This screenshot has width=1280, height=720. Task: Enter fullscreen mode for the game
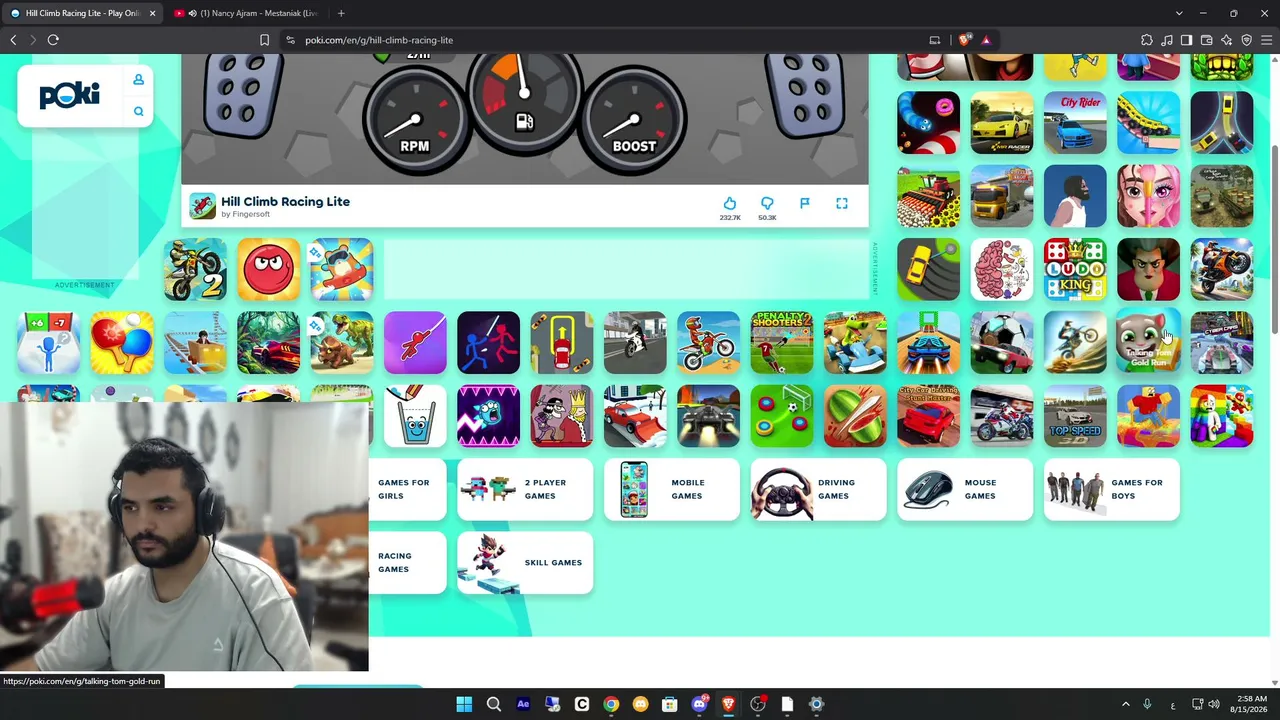pos(842,204)
